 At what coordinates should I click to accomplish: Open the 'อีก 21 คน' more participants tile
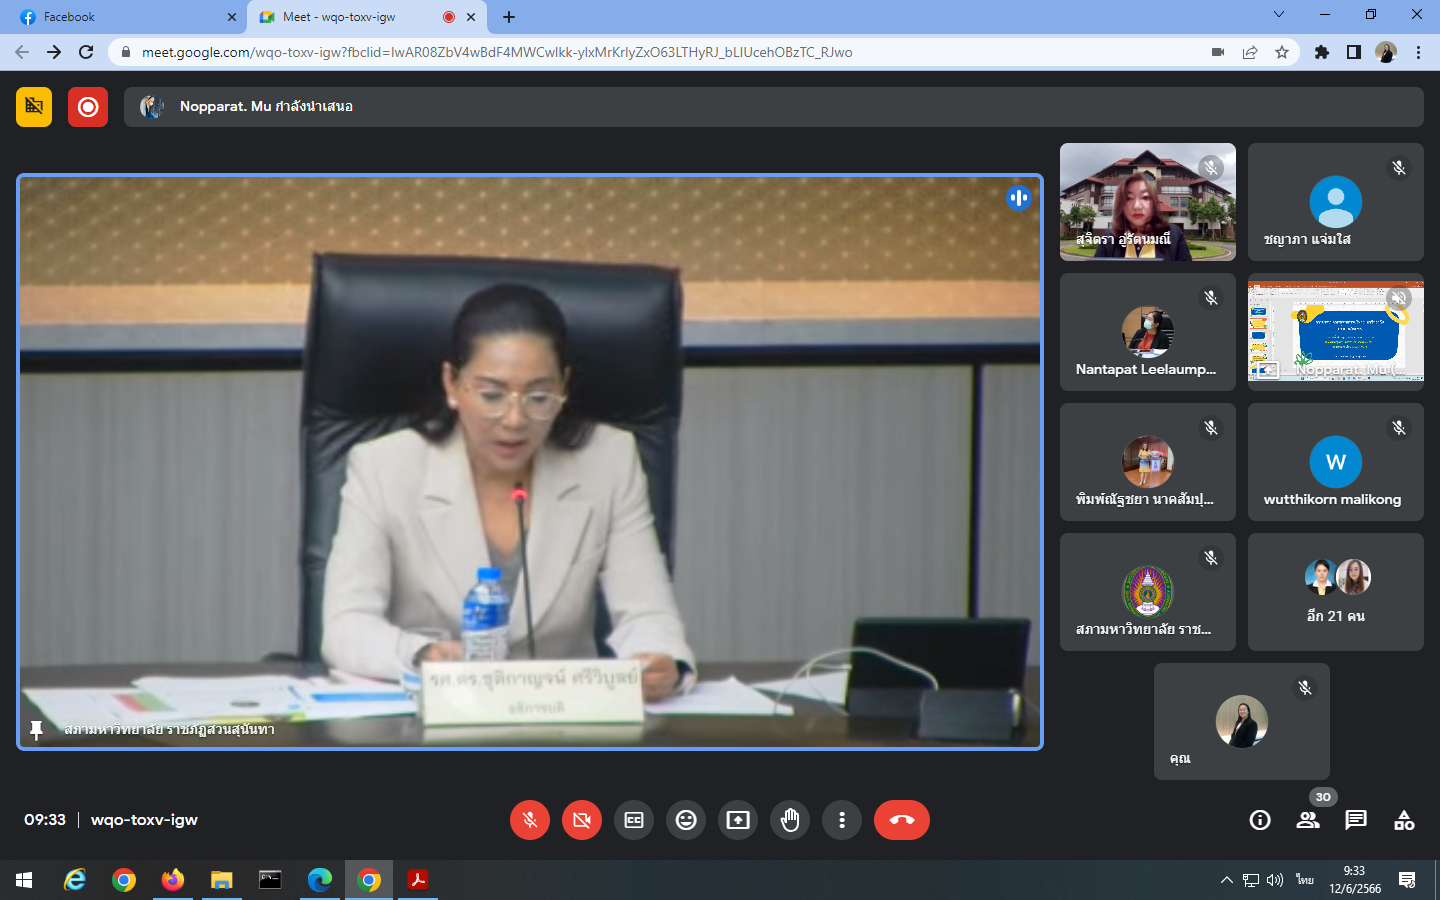tap(1335, 592)
